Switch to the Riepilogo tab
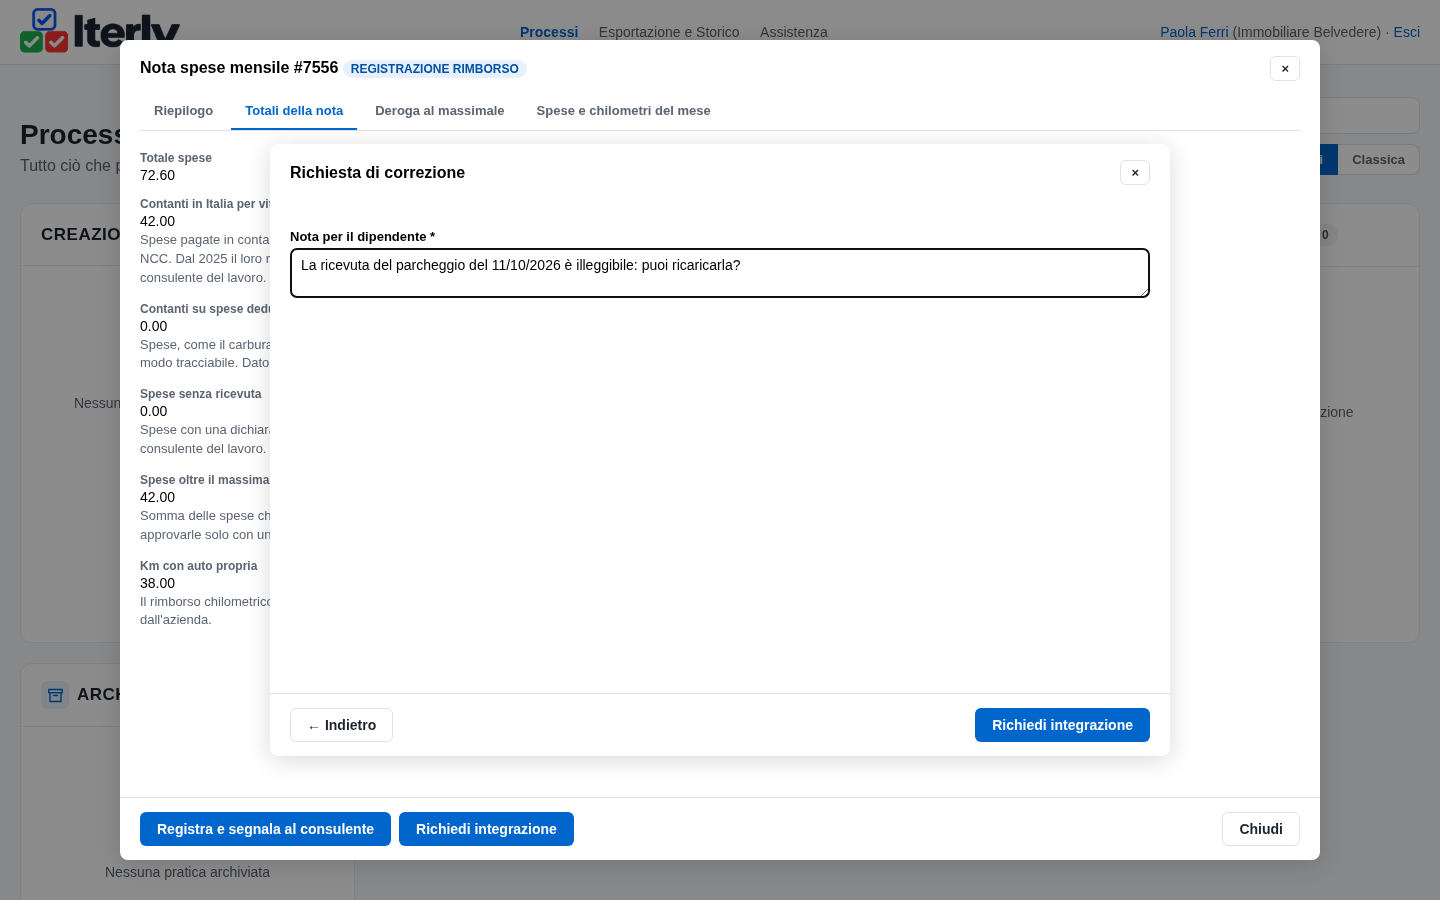This screenshot has height=900, width=1440. click(x=183, y=111)
